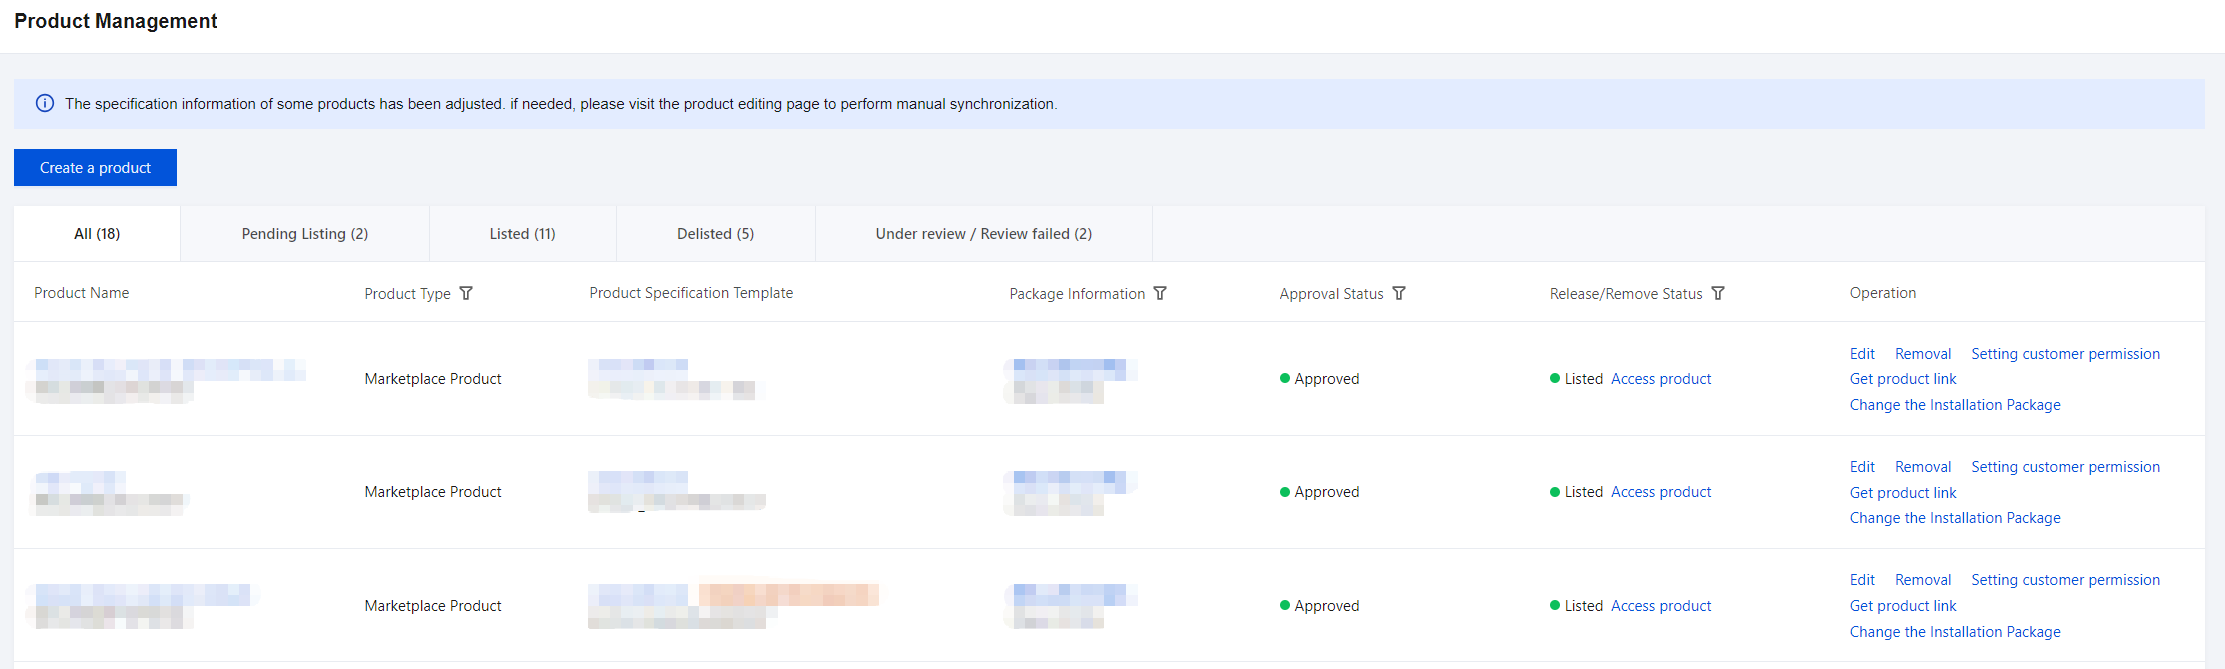Click Removal in the second product row
2225x669 pixels.
(x=1923, y=466)
